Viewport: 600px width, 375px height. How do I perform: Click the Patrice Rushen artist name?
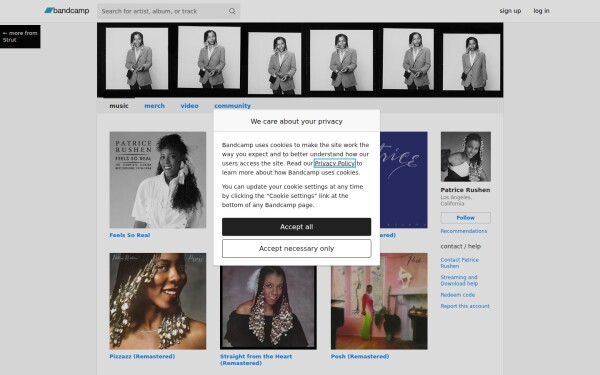coord(465,190)
